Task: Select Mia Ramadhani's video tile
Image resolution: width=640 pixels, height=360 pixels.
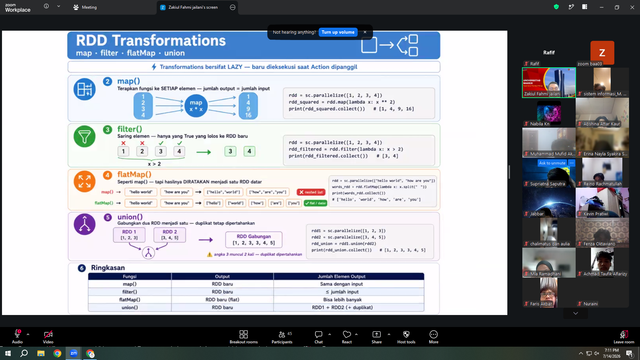Action: (549, 263)
